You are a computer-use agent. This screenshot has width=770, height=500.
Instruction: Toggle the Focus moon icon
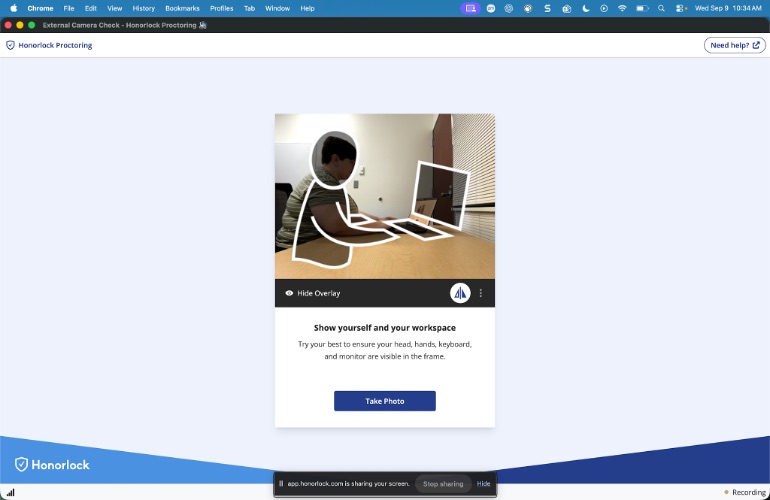click(x=585, y=8)
